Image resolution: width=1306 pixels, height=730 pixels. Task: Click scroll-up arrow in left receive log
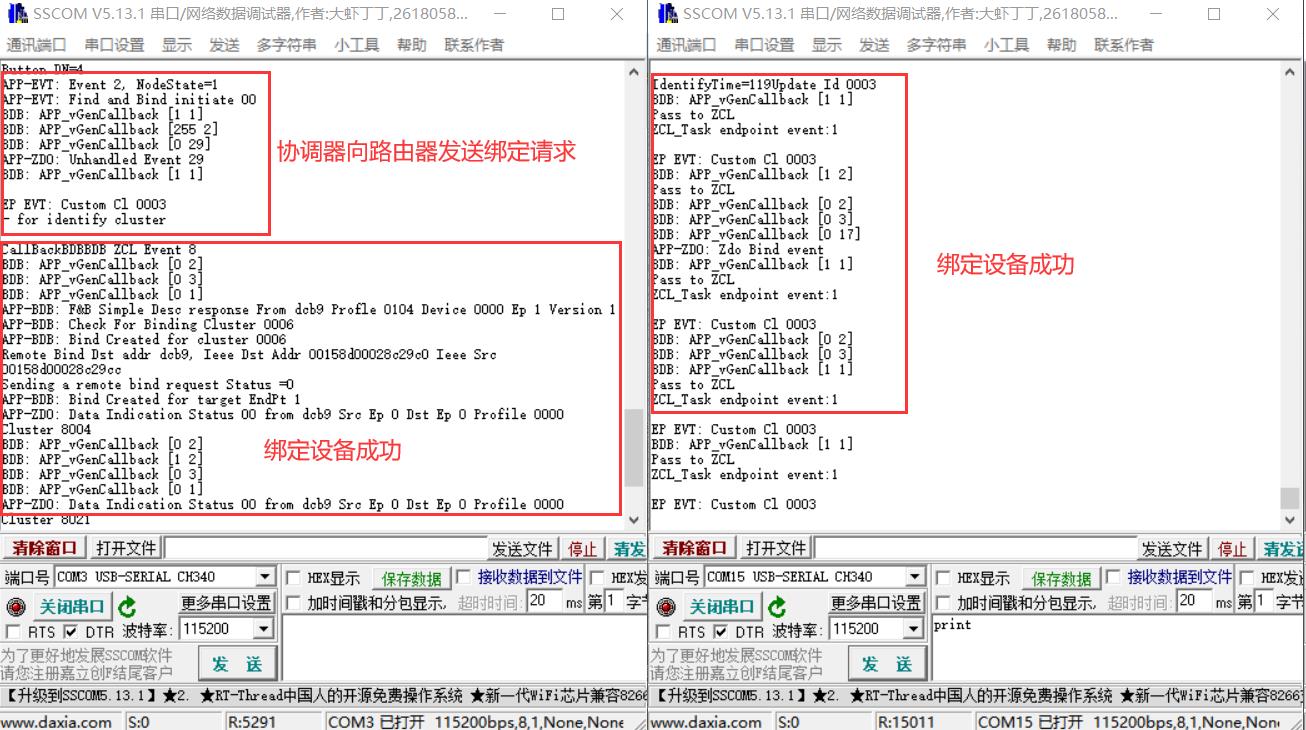[x=634, y=72]
